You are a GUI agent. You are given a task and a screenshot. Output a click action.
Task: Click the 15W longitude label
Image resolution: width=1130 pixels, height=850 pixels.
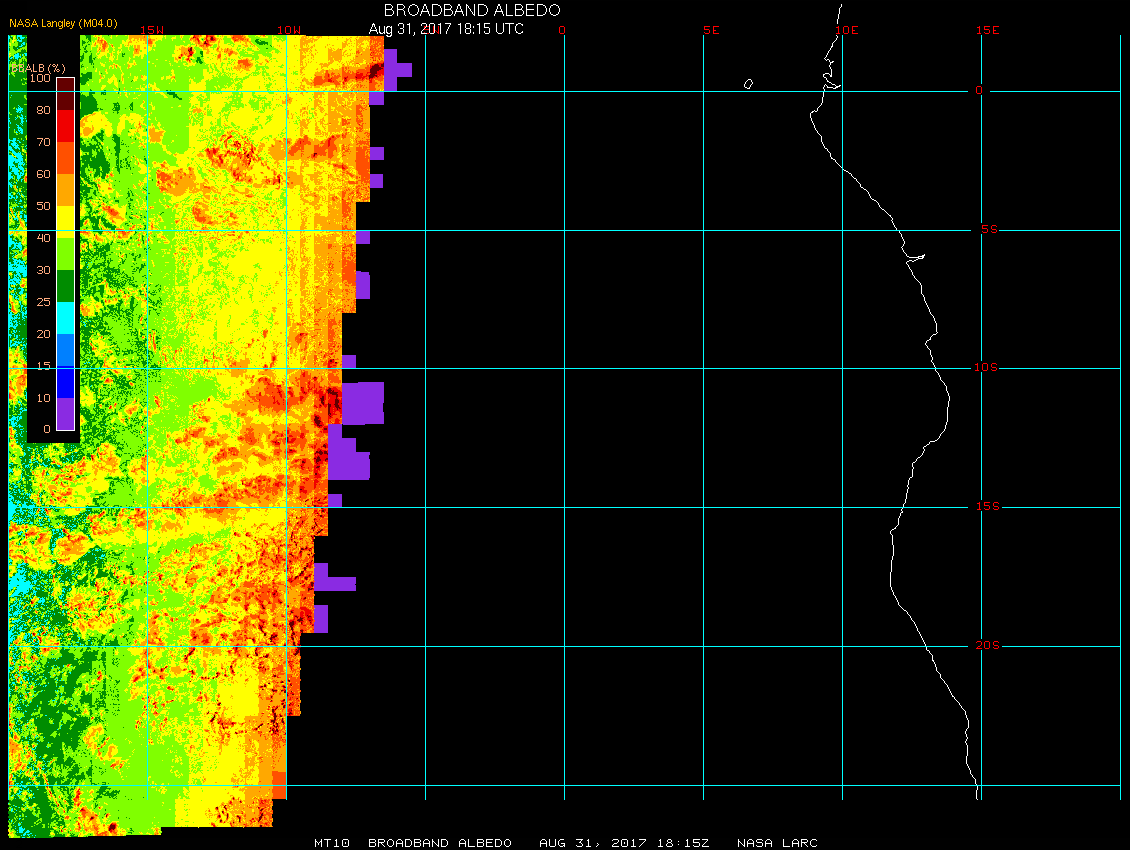[x=152, y=30]
